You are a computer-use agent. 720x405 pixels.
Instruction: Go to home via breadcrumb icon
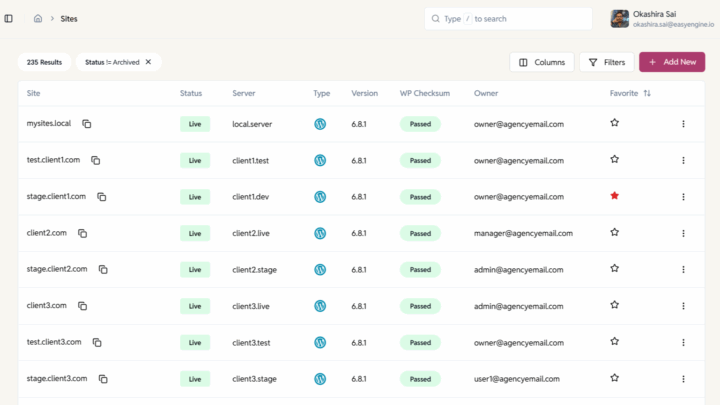(38, 18)
